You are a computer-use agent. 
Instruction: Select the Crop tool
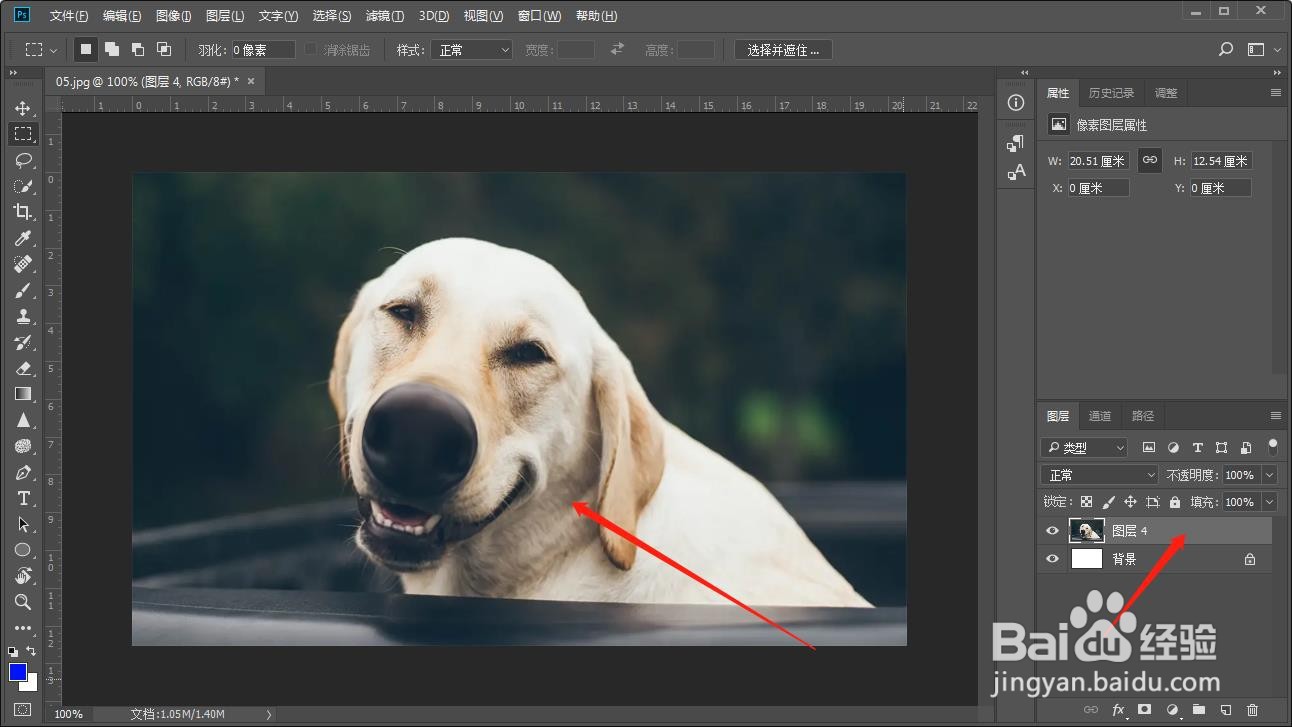point(23,212)
